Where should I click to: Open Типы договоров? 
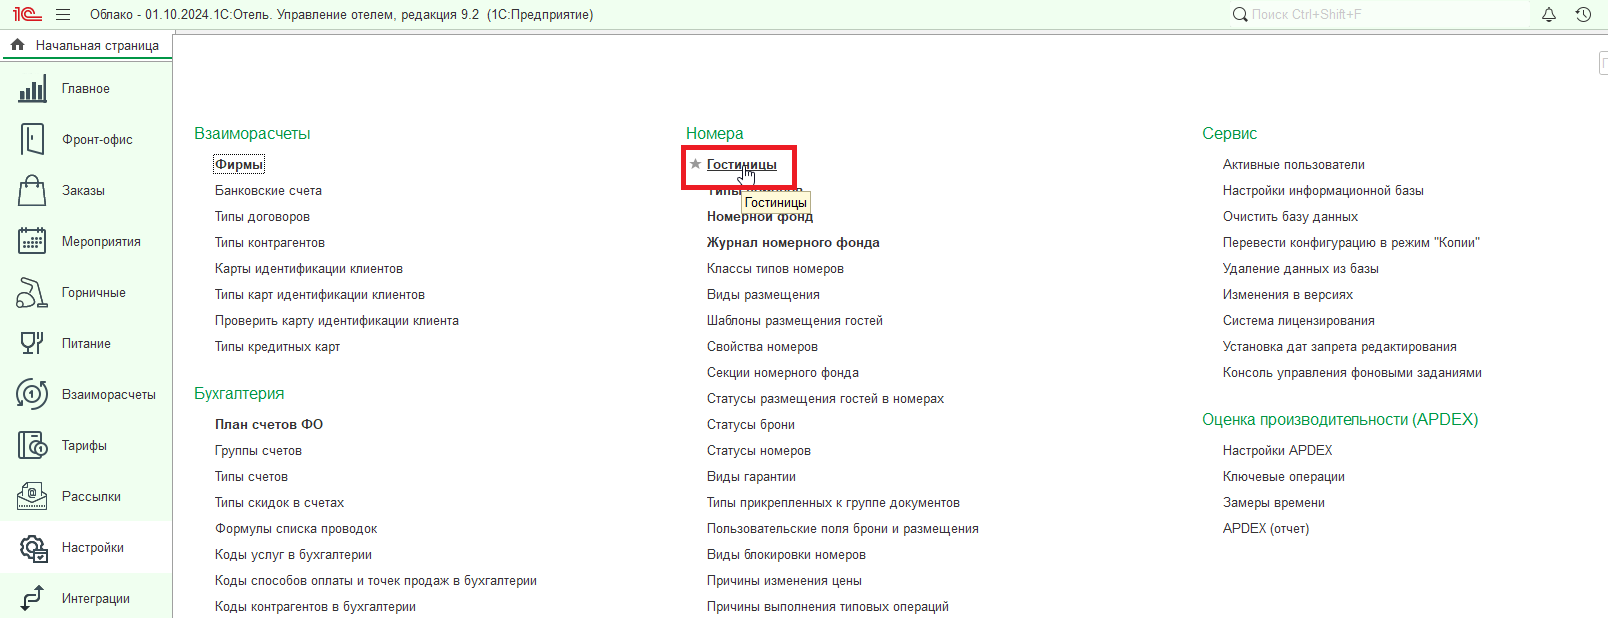(262, 217)
